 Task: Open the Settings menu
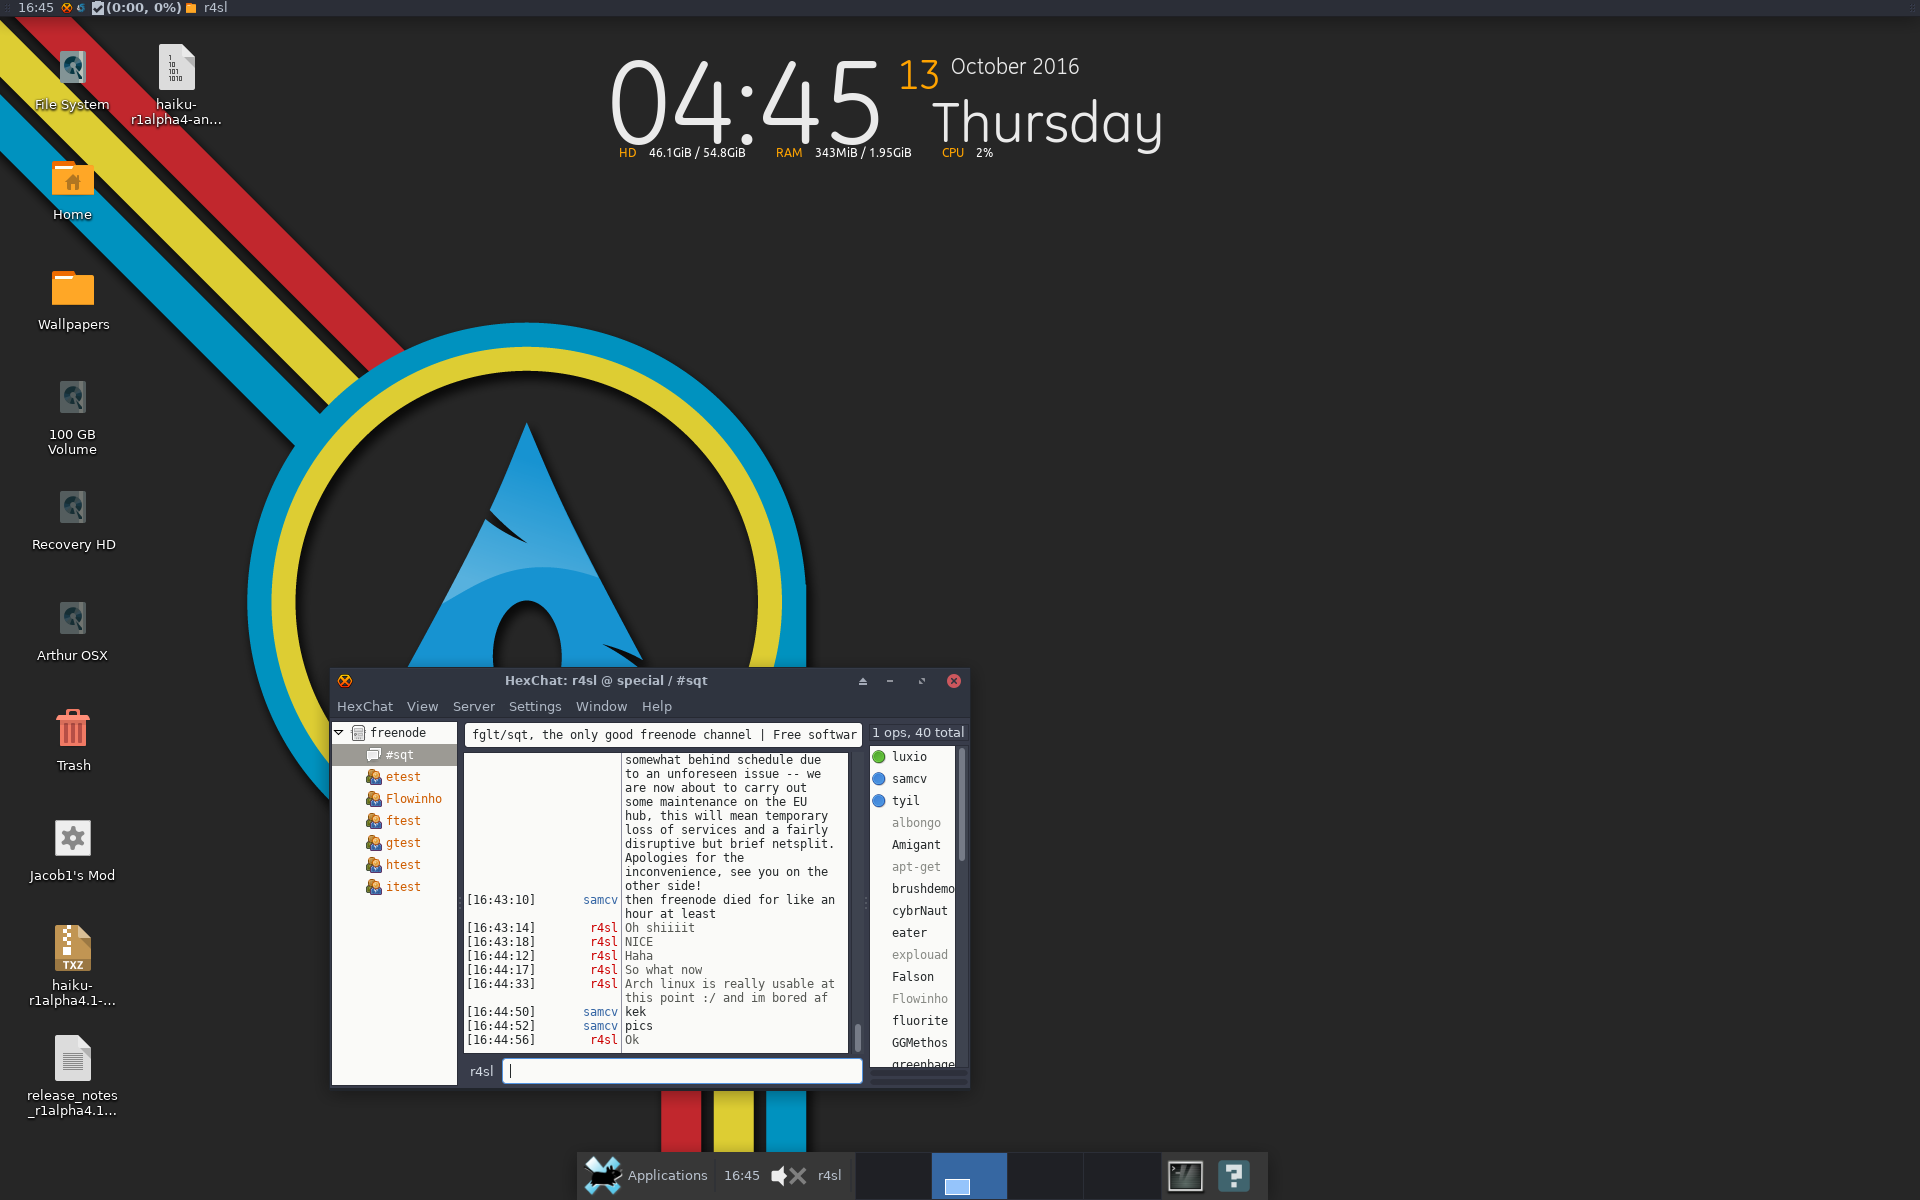[x=535, y=706]
